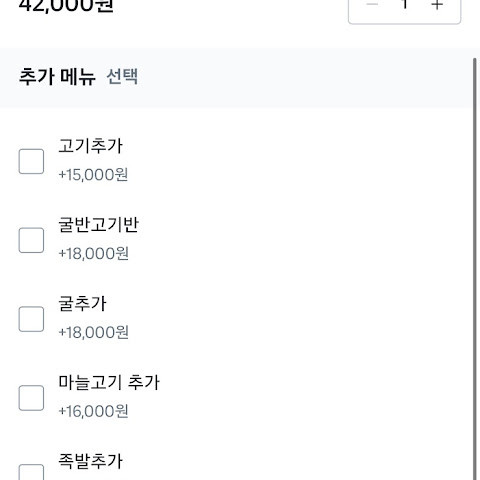Choose the 굴반고기반 menu label

click(x=98, y=225)
